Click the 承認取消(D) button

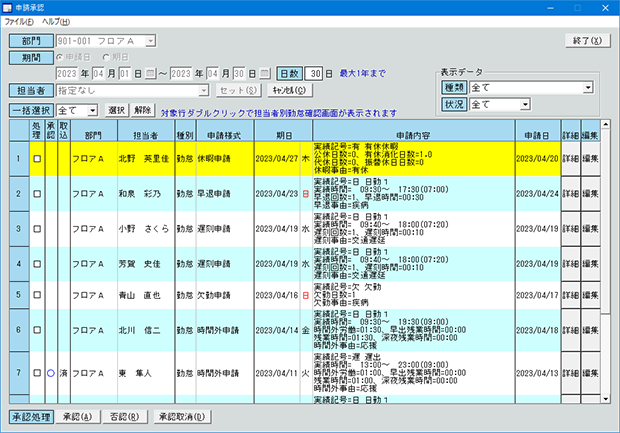pyautogui.click(x=182, y=417)
